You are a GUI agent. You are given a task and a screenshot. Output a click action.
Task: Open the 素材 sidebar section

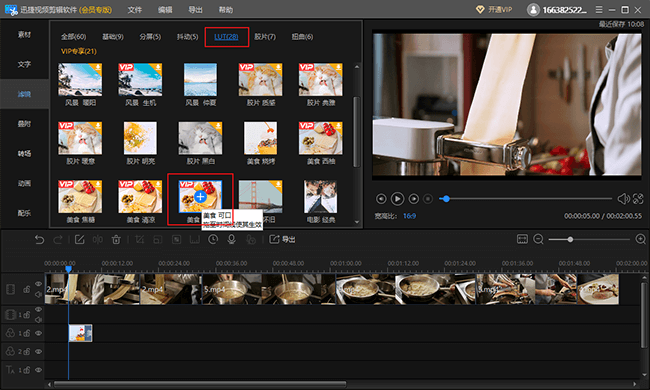(24, 34)
